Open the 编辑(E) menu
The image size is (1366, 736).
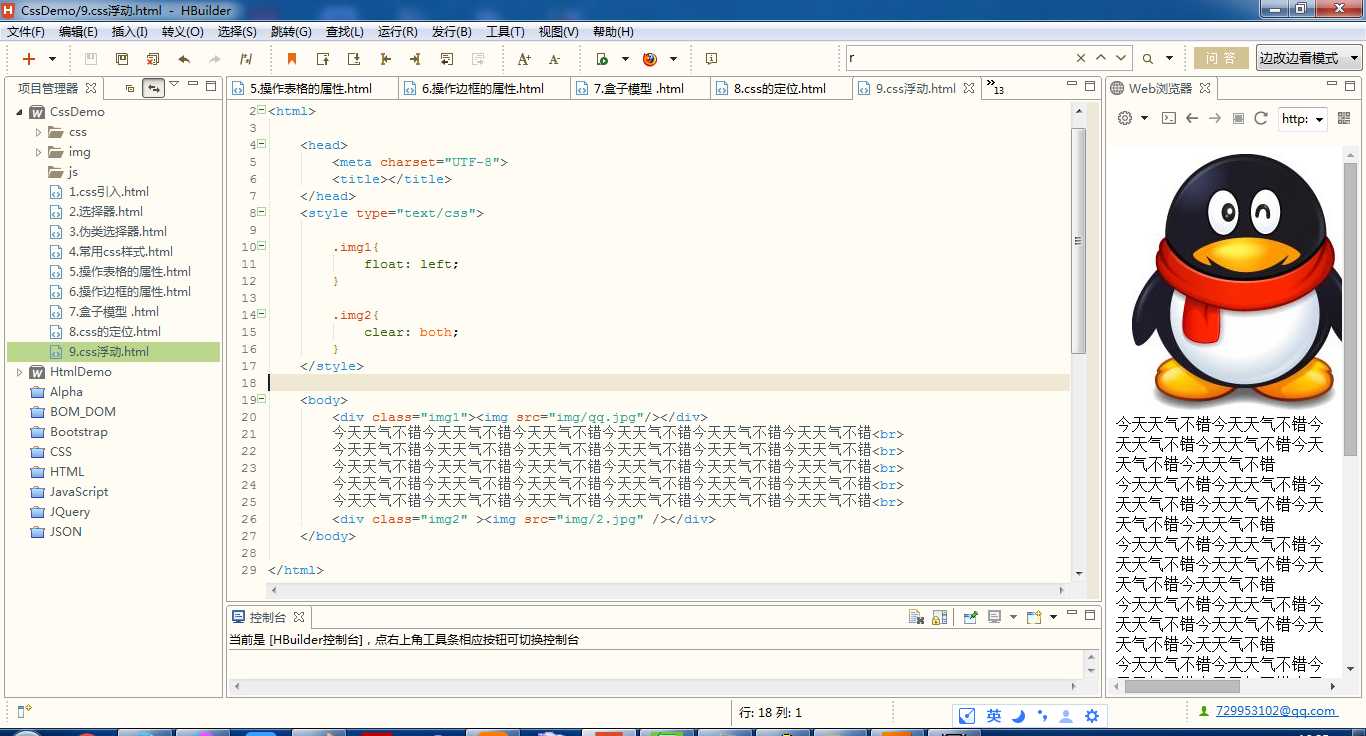coord(78,32)
